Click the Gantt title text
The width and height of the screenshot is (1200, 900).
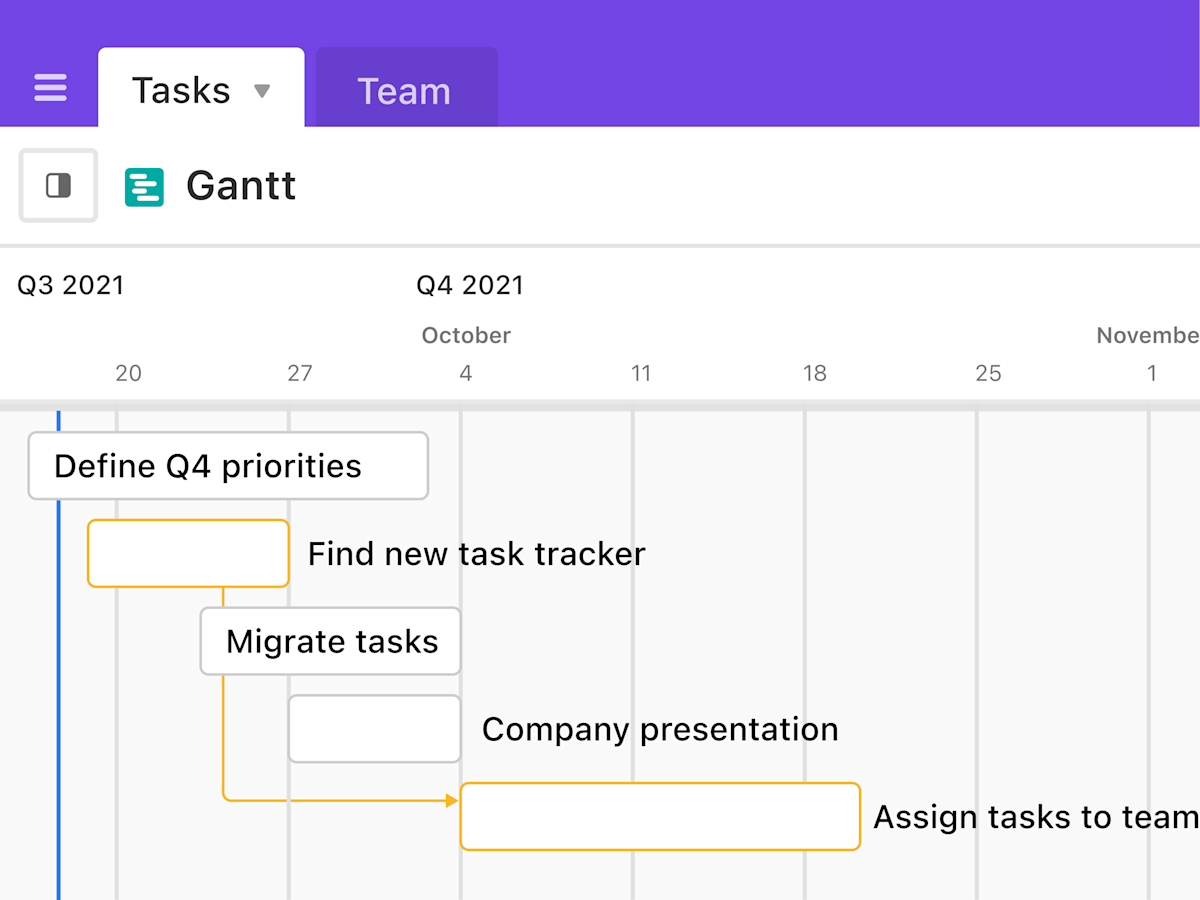pyautogui.click(x=240, y=186)
